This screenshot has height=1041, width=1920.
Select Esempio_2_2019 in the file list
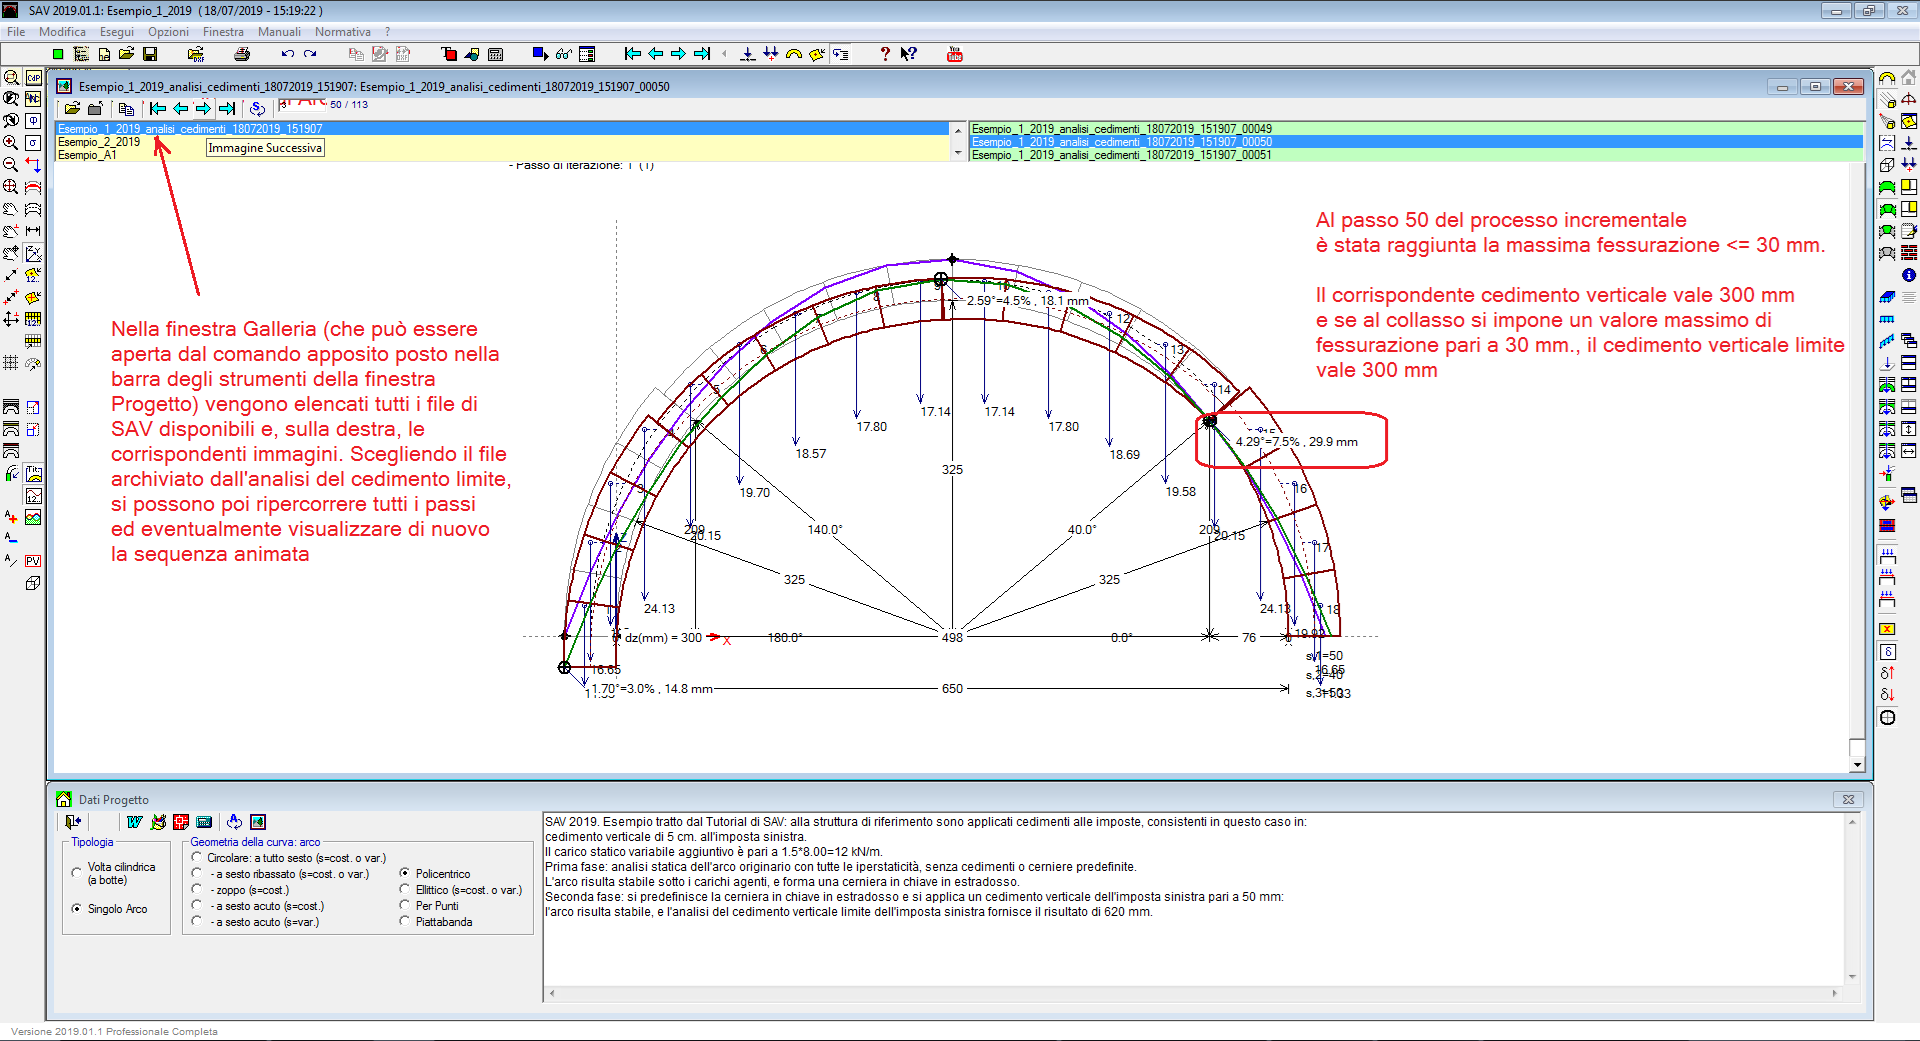click(x=99, y=142)
